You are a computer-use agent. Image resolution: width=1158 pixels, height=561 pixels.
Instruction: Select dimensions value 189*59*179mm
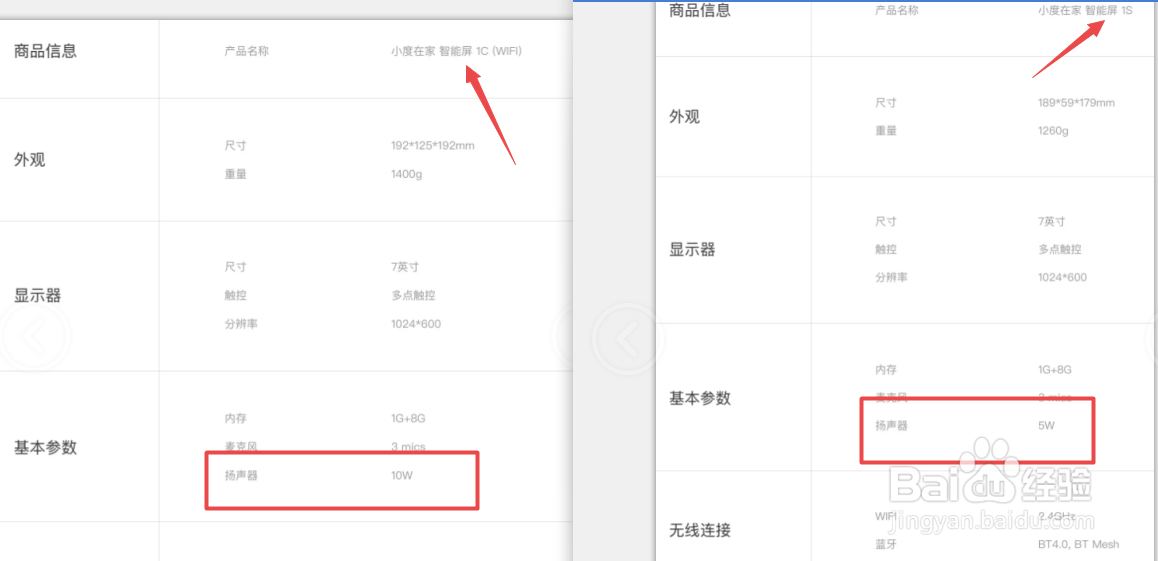(1076, 103)
